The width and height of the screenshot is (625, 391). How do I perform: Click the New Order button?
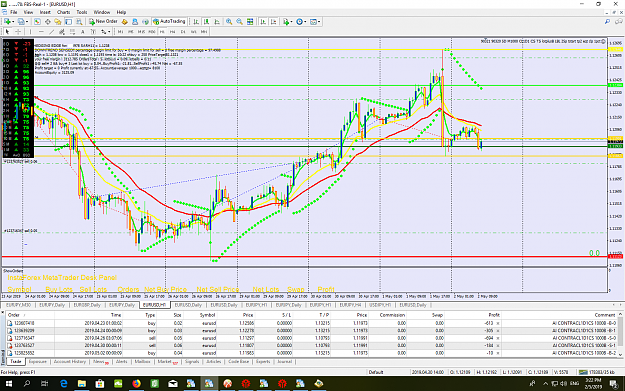pos(103,22)
